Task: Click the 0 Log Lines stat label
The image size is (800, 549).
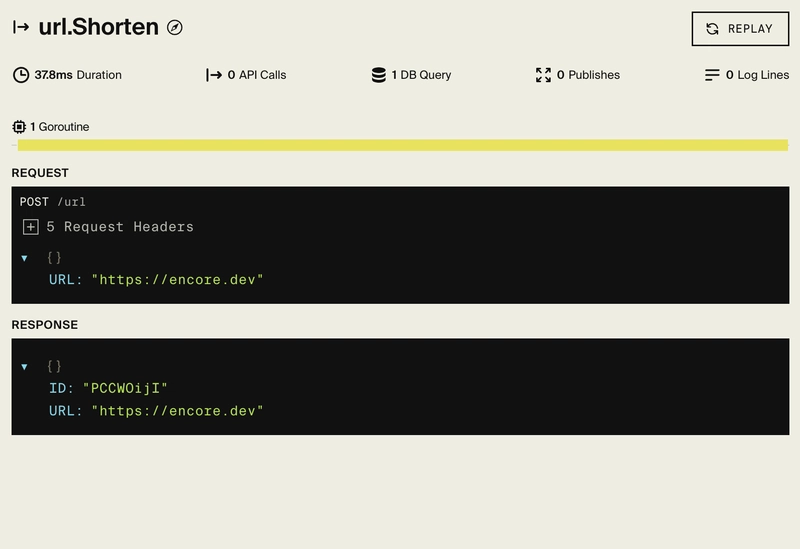Action: (757, 75)
